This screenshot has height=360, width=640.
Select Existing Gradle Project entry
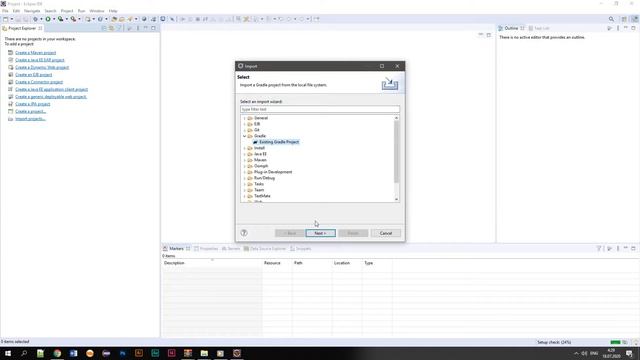(276, 142)
